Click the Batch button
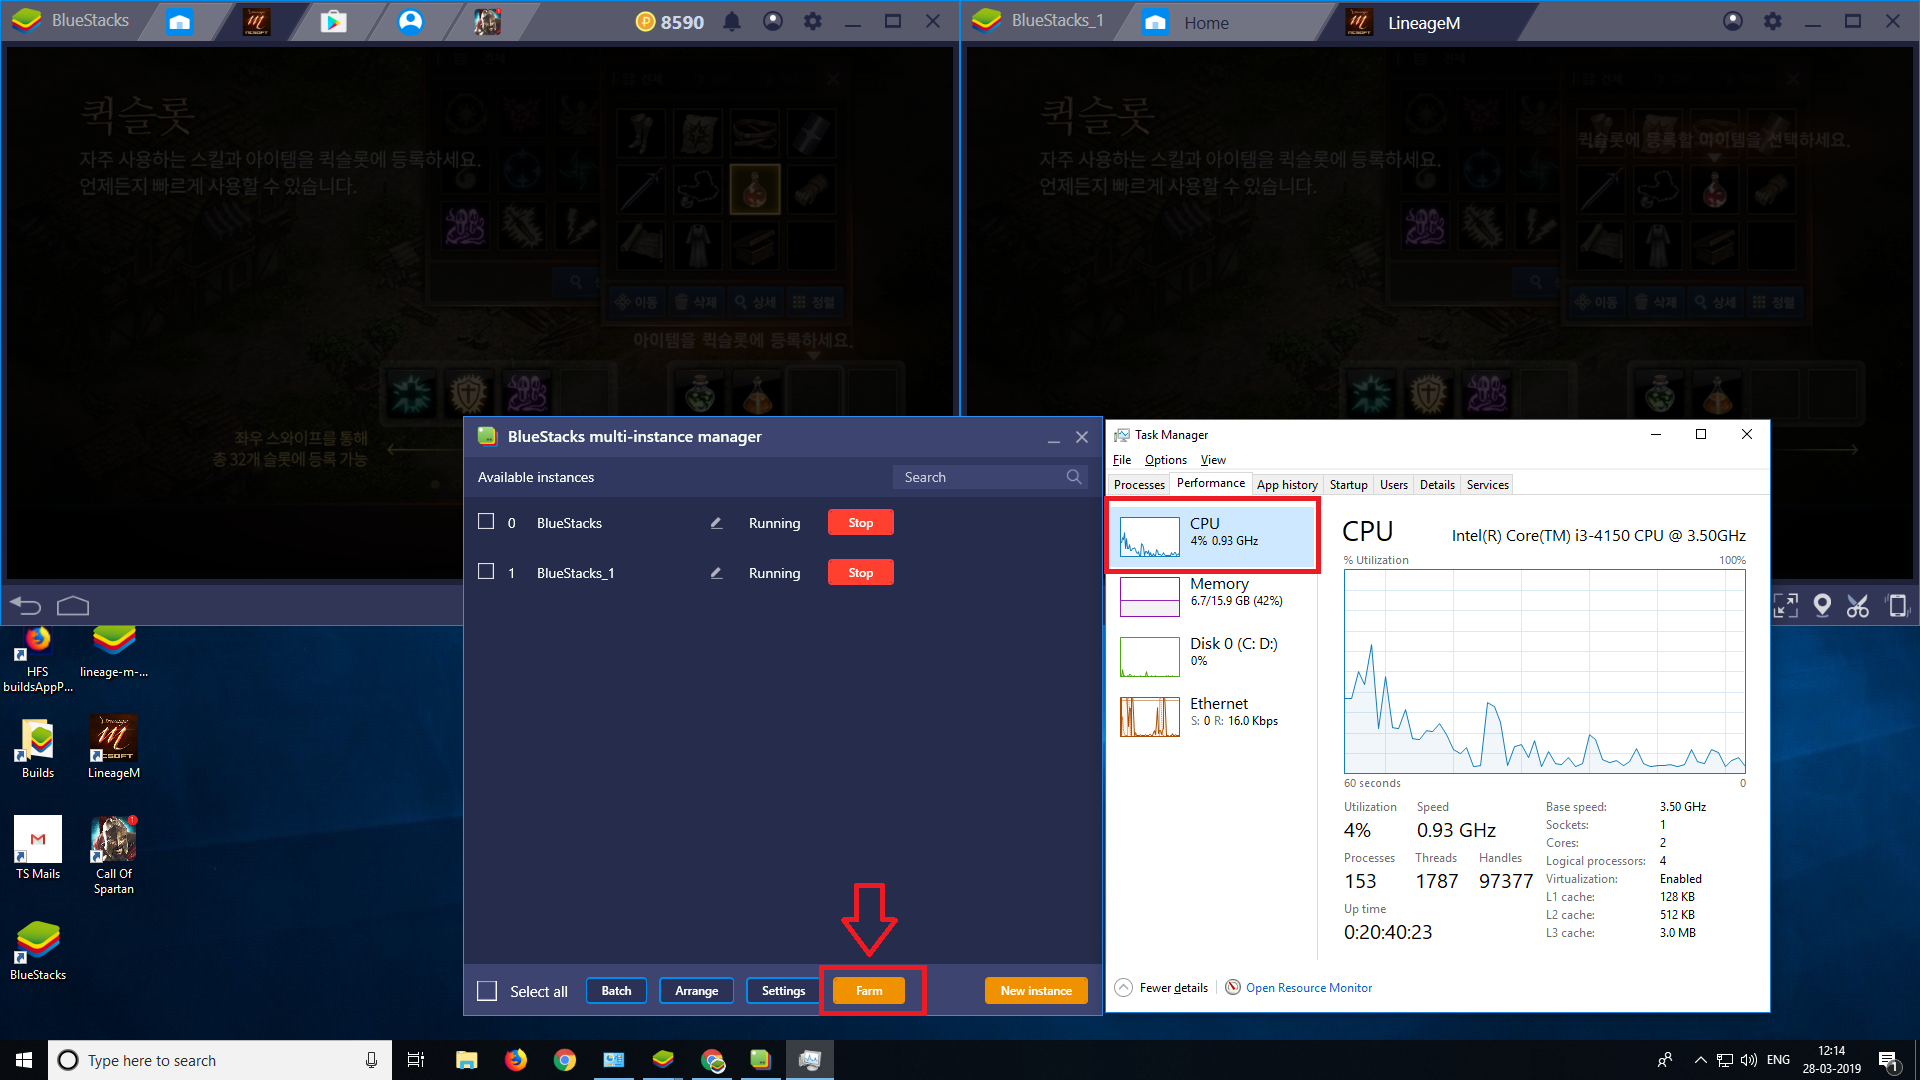The image size is (1920, 1080). click(616, 991)
